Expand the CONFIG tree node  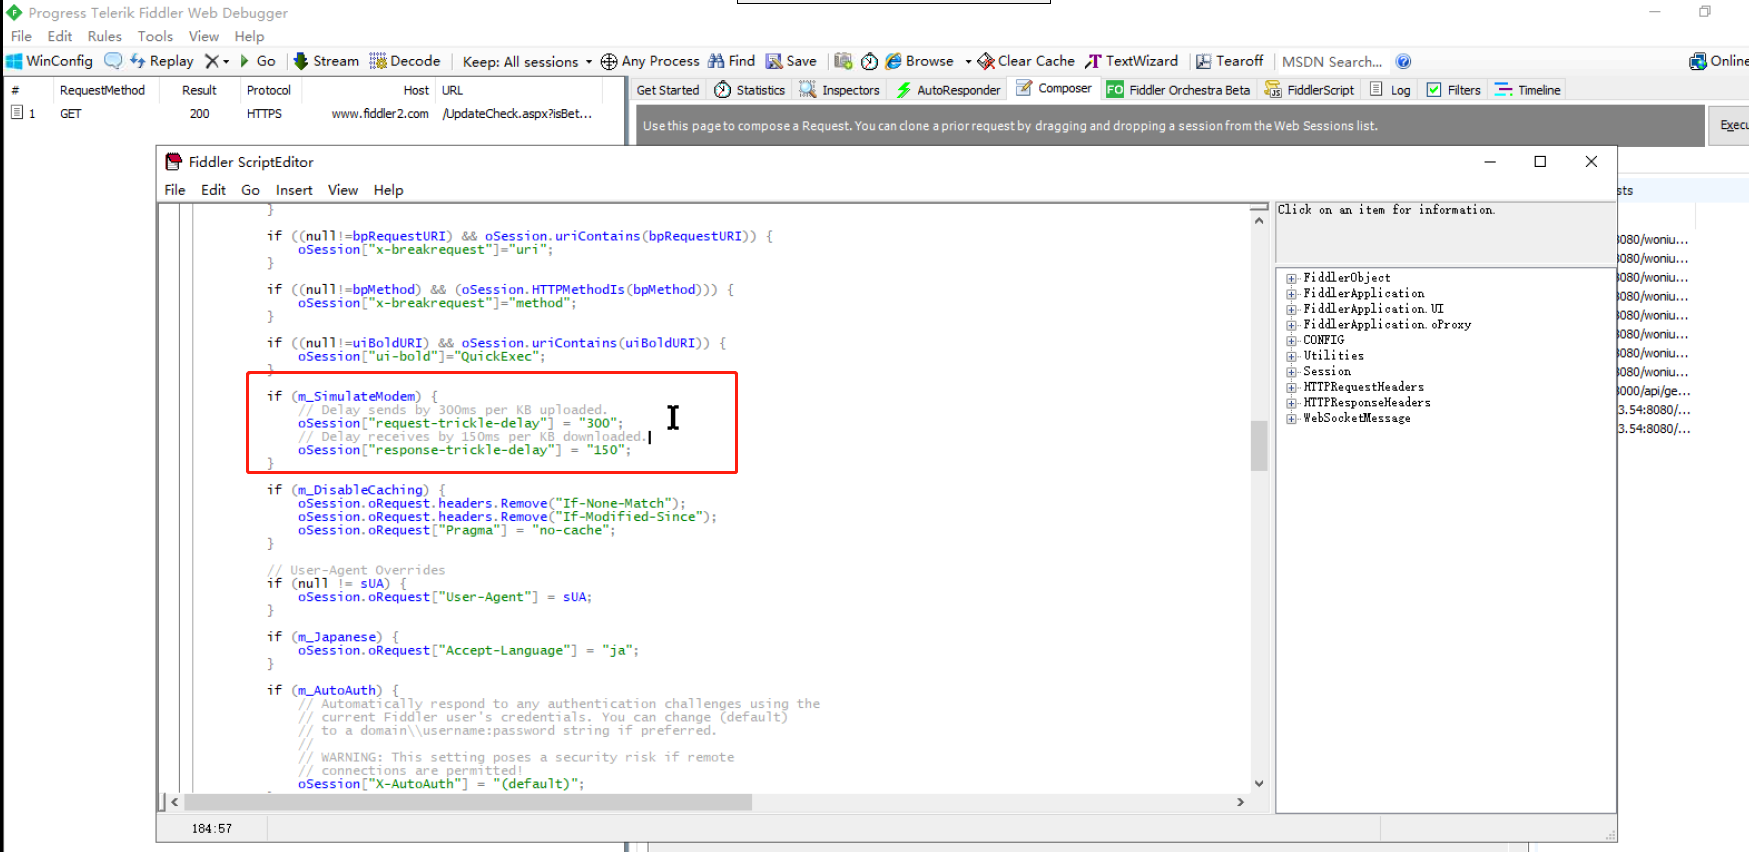(1292, 341)
